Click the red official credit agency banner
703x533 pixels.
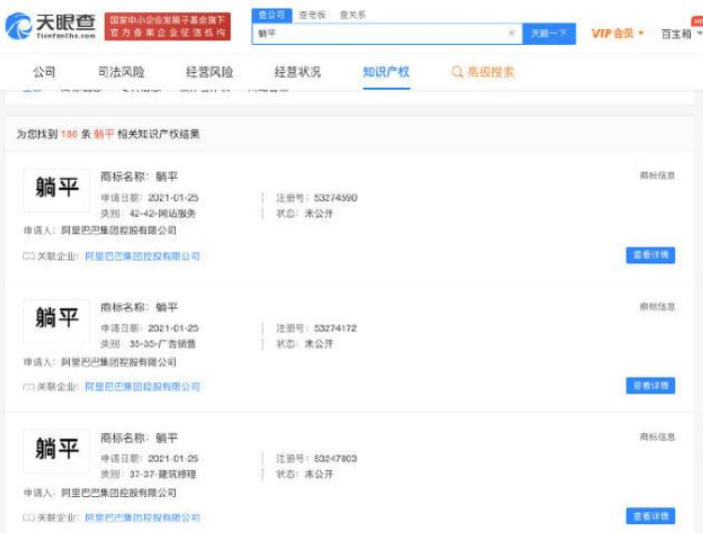point(168,26)
